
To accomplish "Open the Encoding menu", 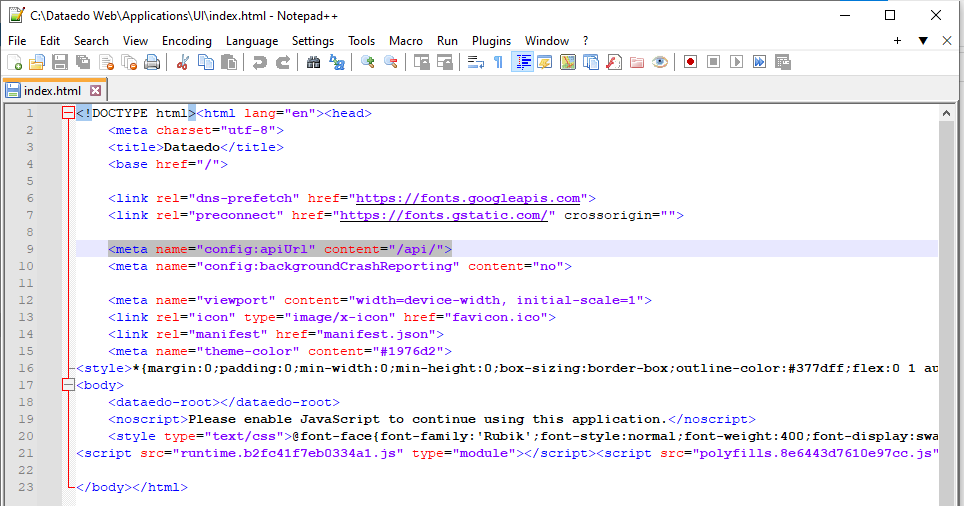I will click(x=186, y=41).
